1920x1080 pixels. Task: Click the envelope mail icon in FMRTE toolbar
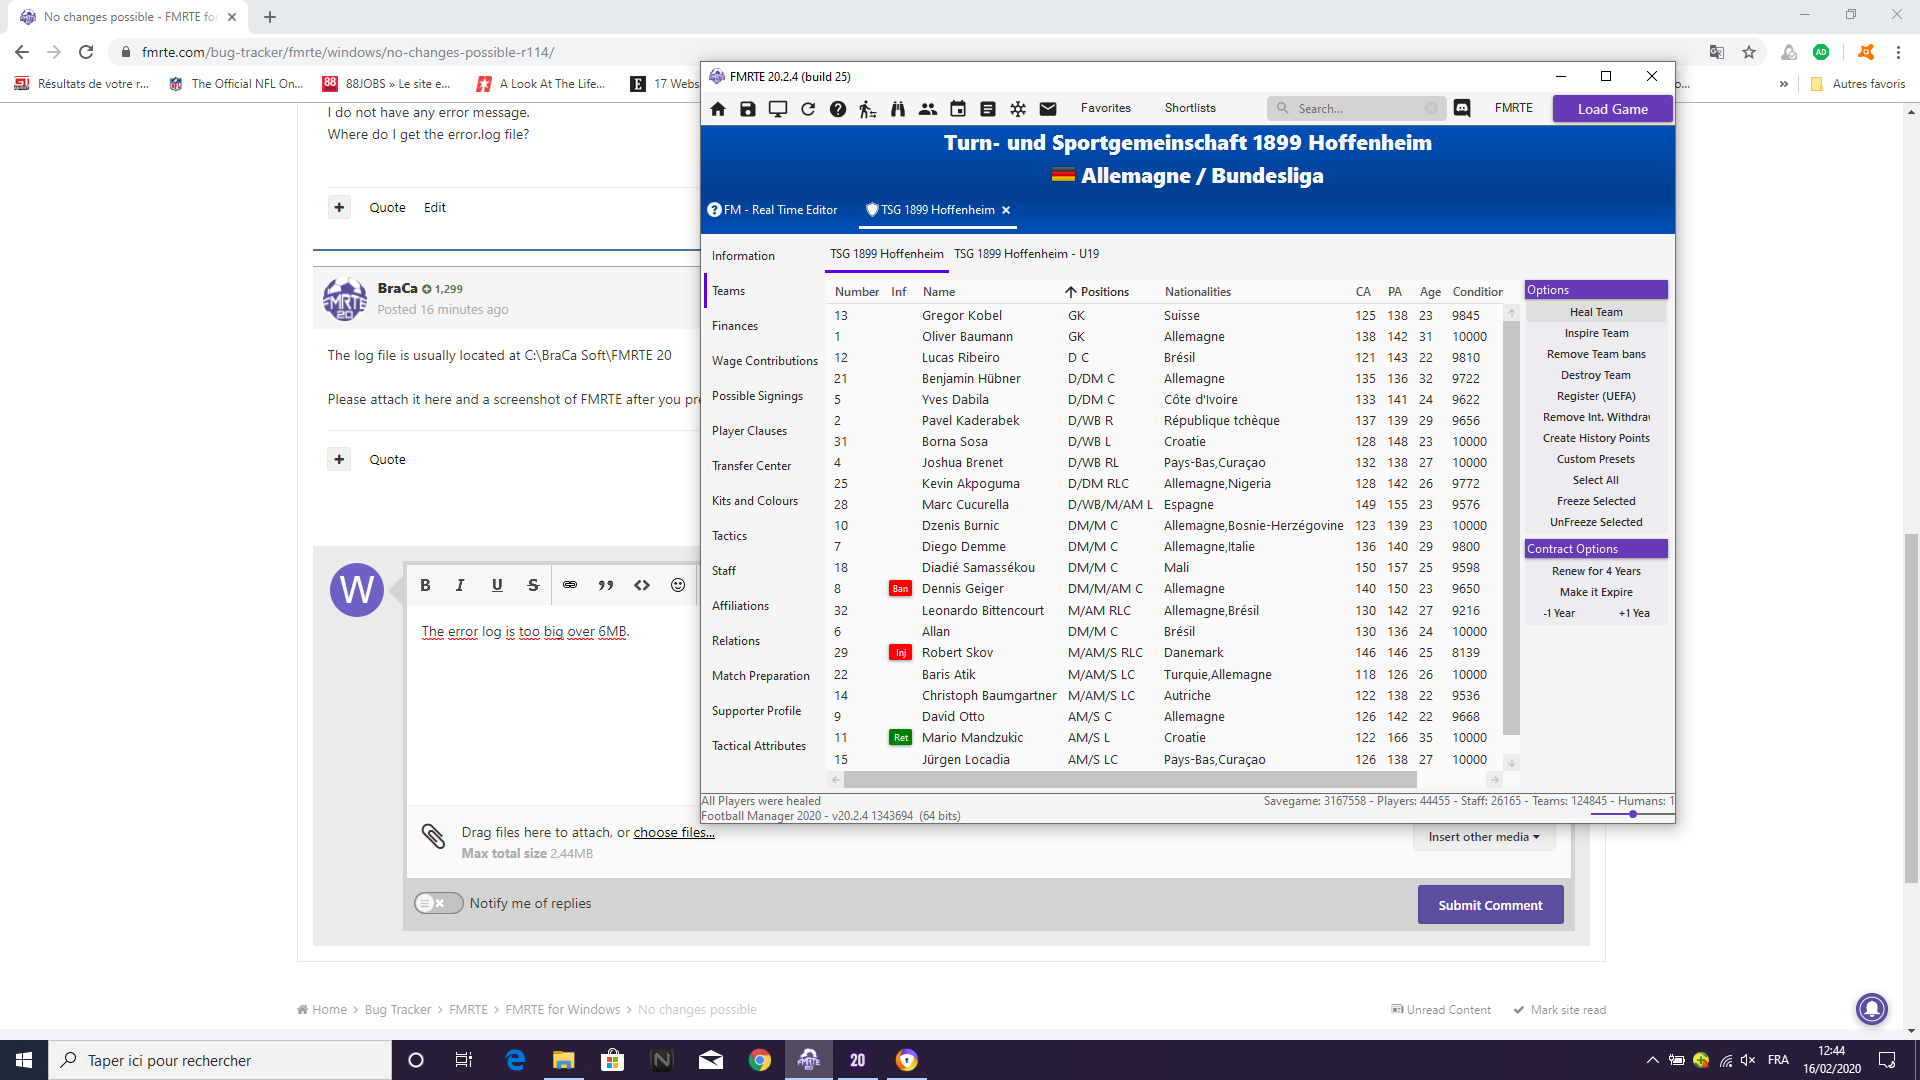1048,109
